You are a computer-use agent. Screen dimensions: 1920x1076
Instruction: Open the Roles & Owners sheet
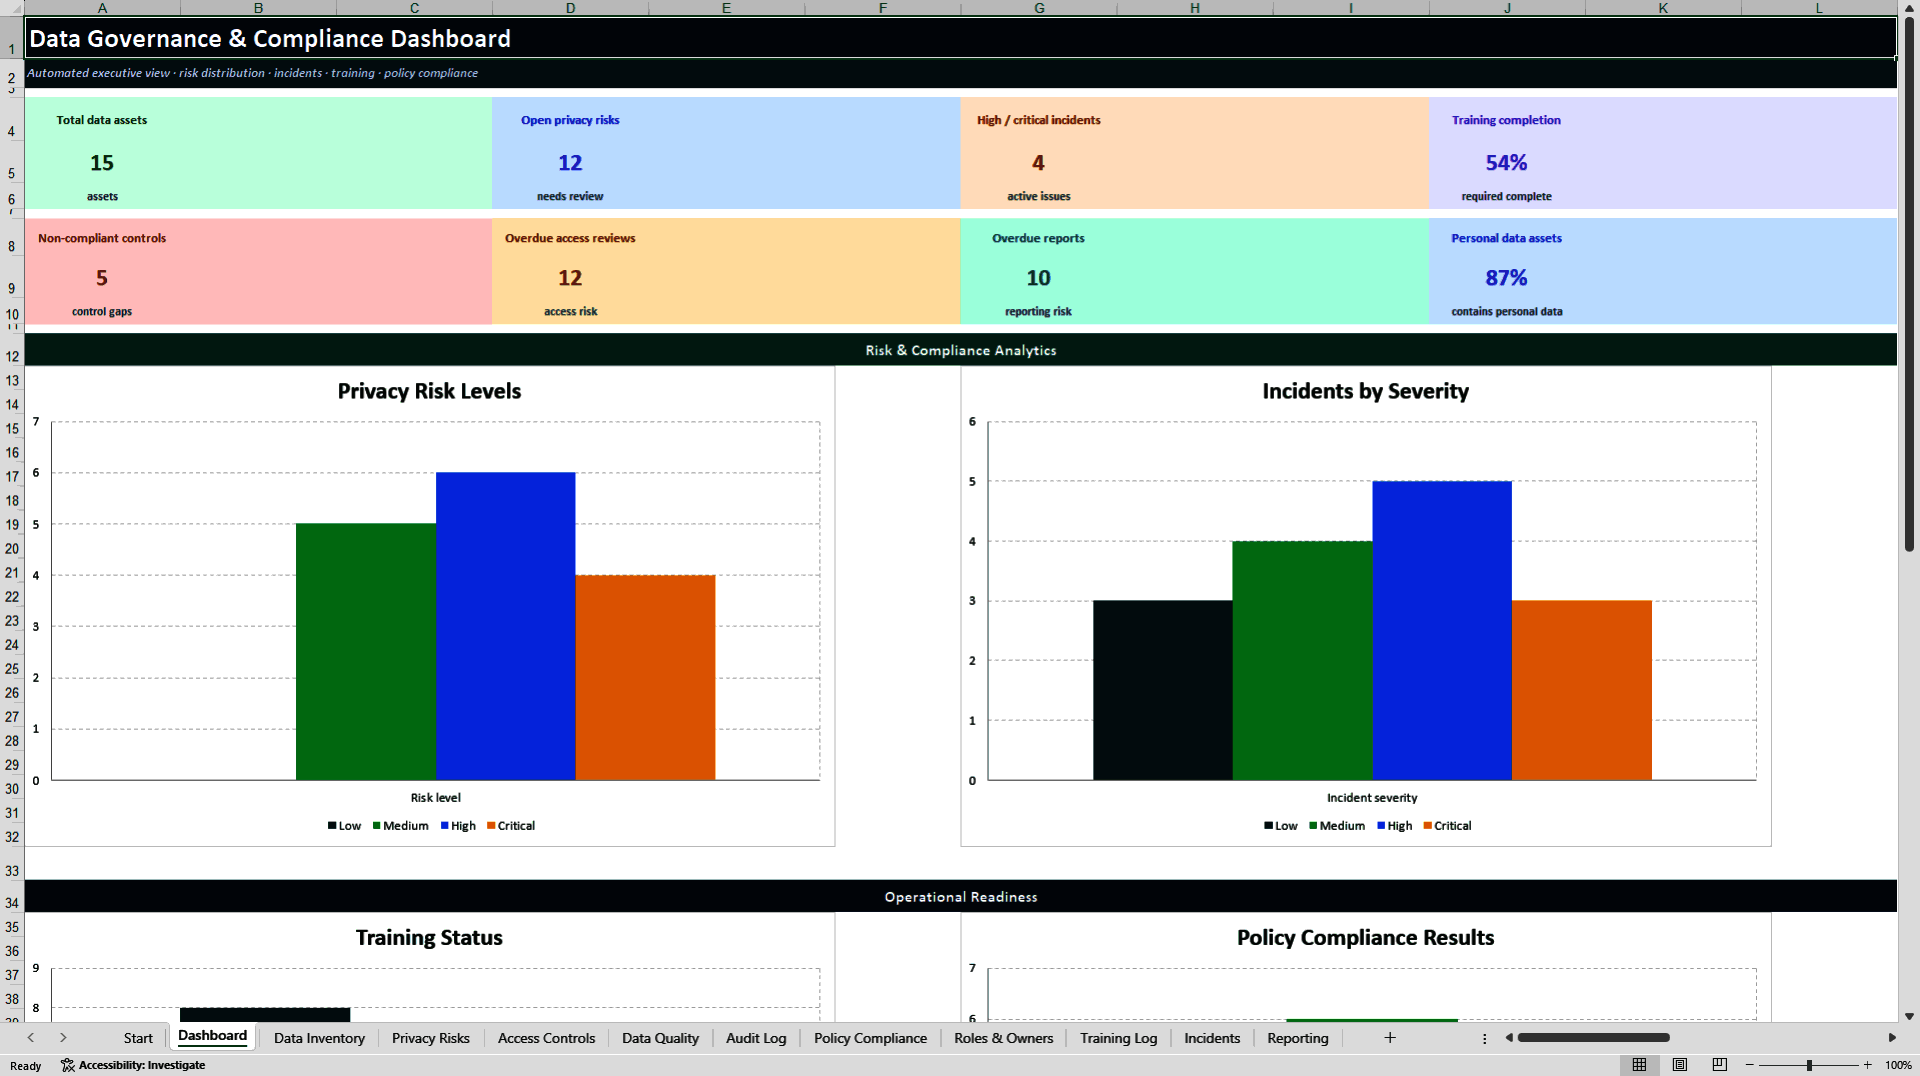point(1003,1038)
